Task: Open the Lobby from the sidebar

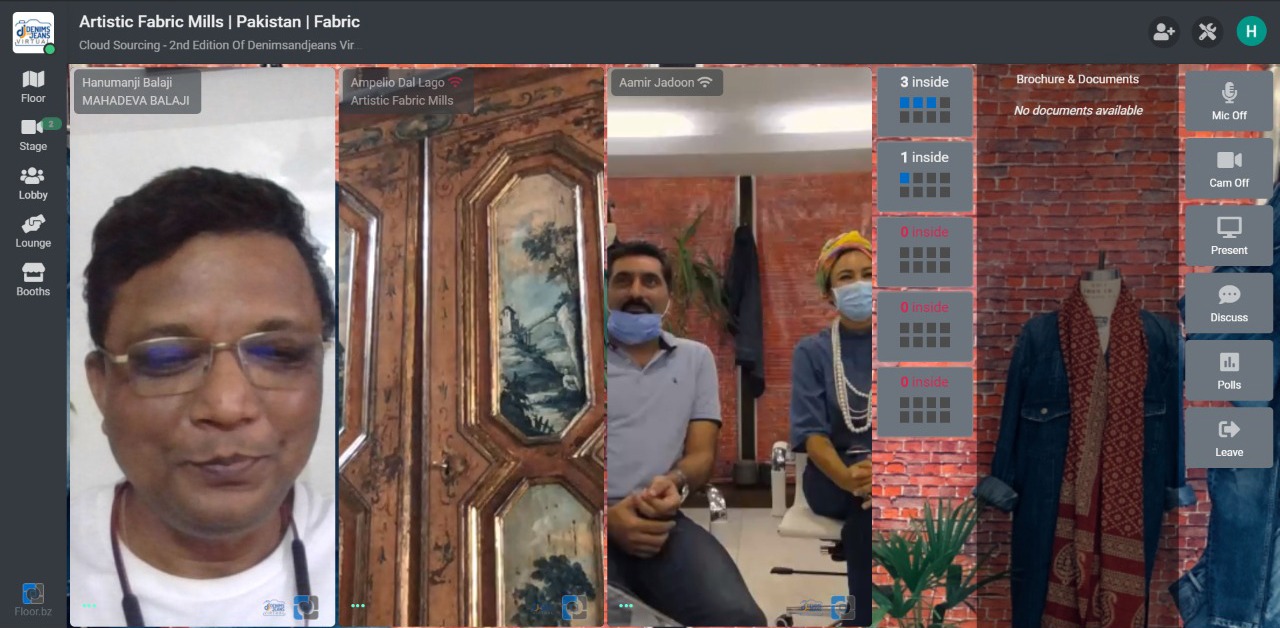Action: click(x=33, y=184)
